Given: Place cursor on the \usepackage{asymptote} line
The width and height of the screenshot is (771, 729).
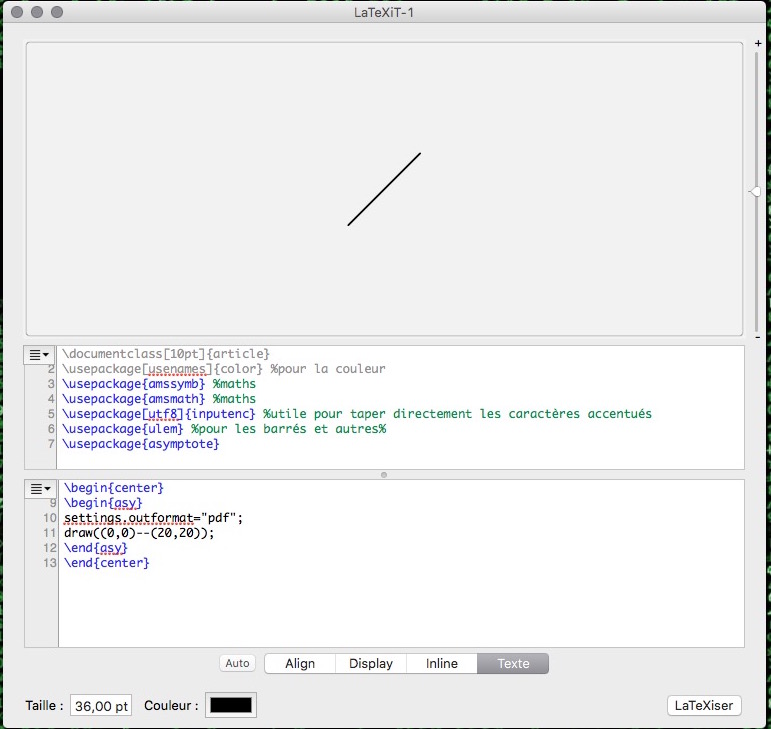Looking at the screenshot, I should [x=140, y=444].
